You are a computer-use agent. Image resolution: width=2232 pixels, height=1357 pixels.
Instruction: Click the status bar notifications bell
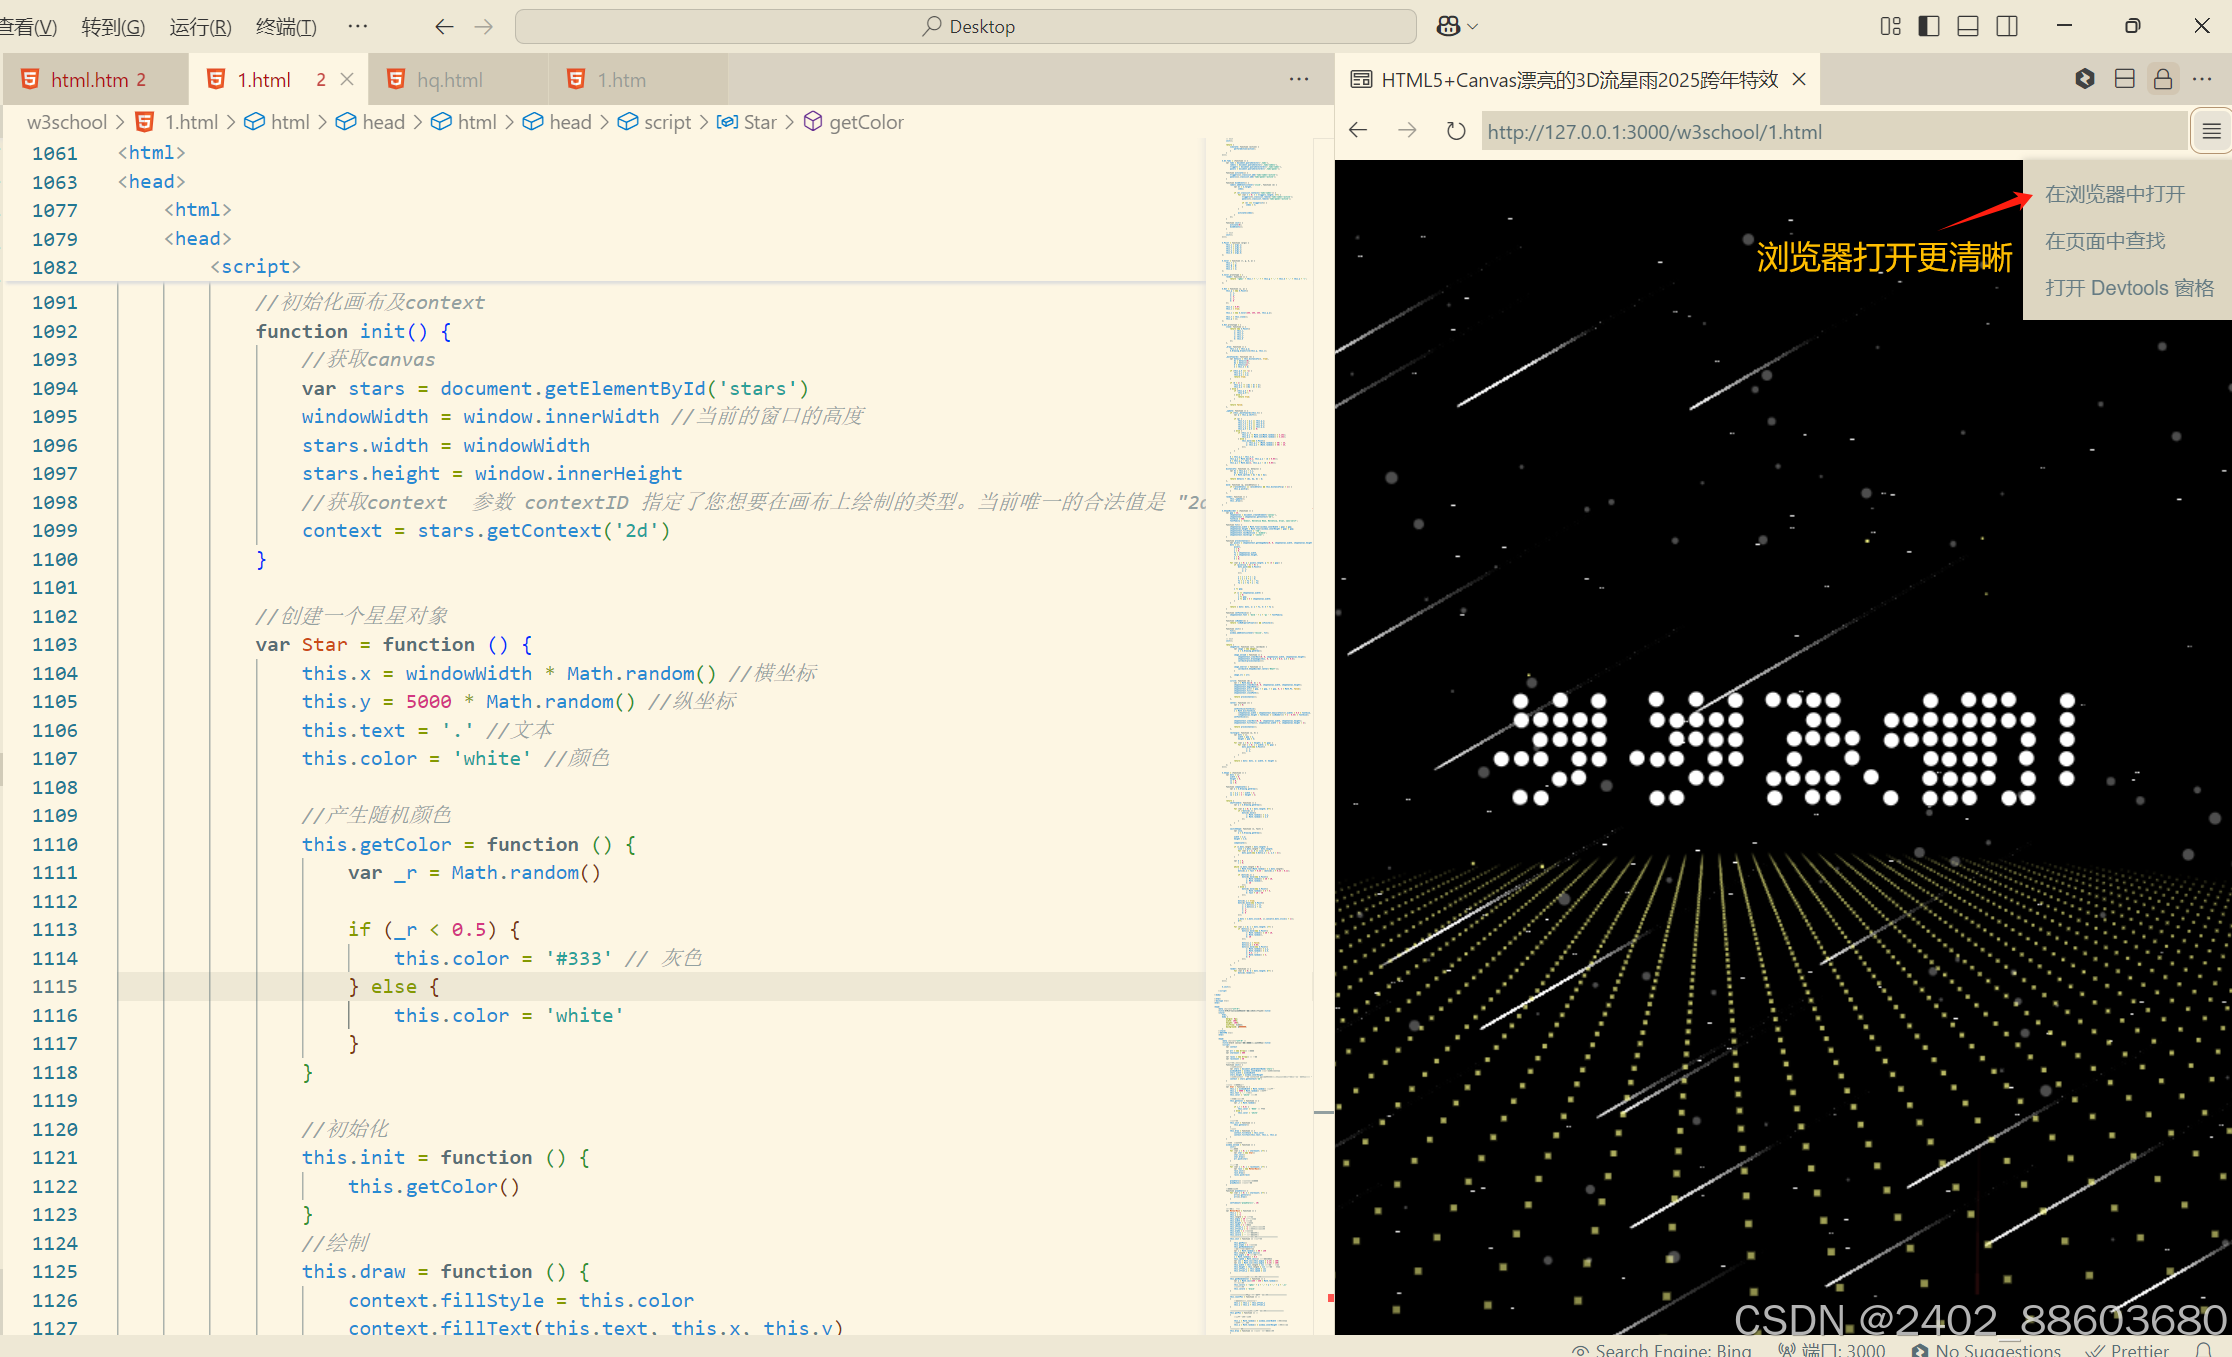tap(2203, 1350)
